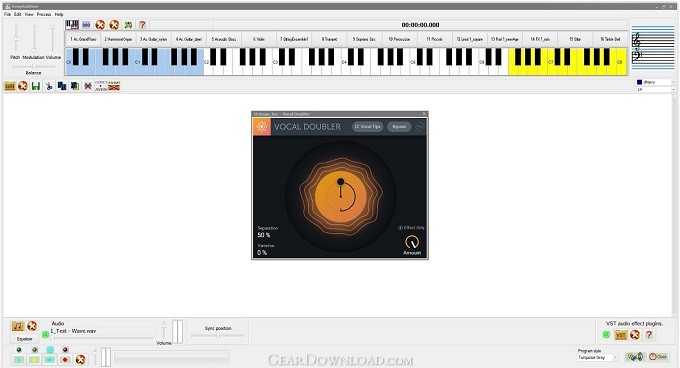Select the 2 HammondOrgan instrument tab
The width and height of the screenshot is (680, 368).
point(118,39)
